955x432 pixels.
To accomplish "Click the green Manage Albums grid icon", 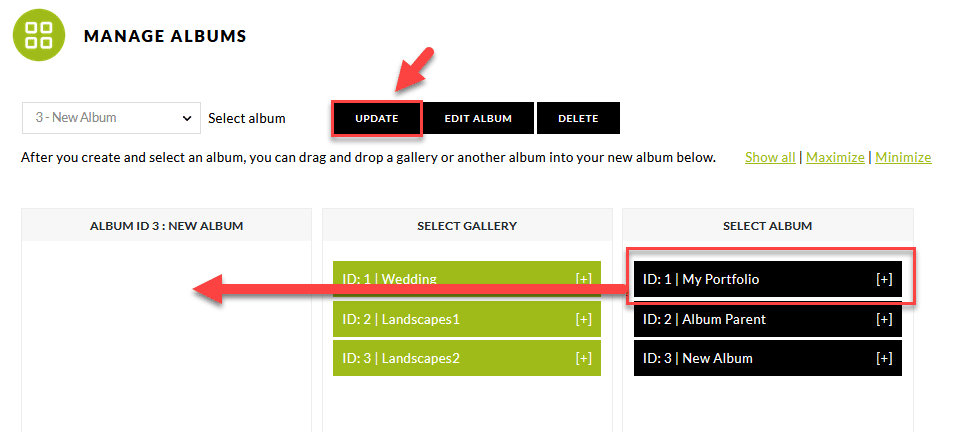I will coord(39,35).
